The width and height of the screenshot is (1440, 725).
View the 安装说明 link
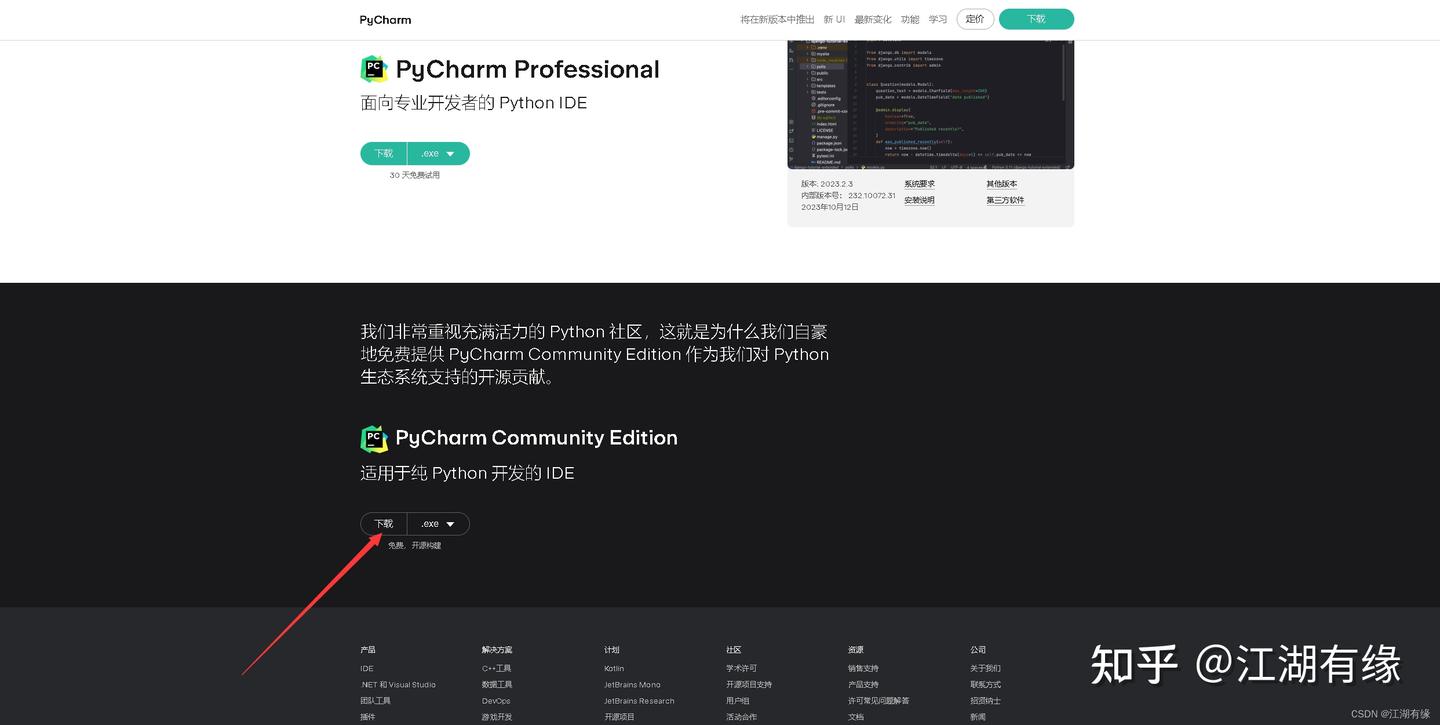tap(918, 200)
